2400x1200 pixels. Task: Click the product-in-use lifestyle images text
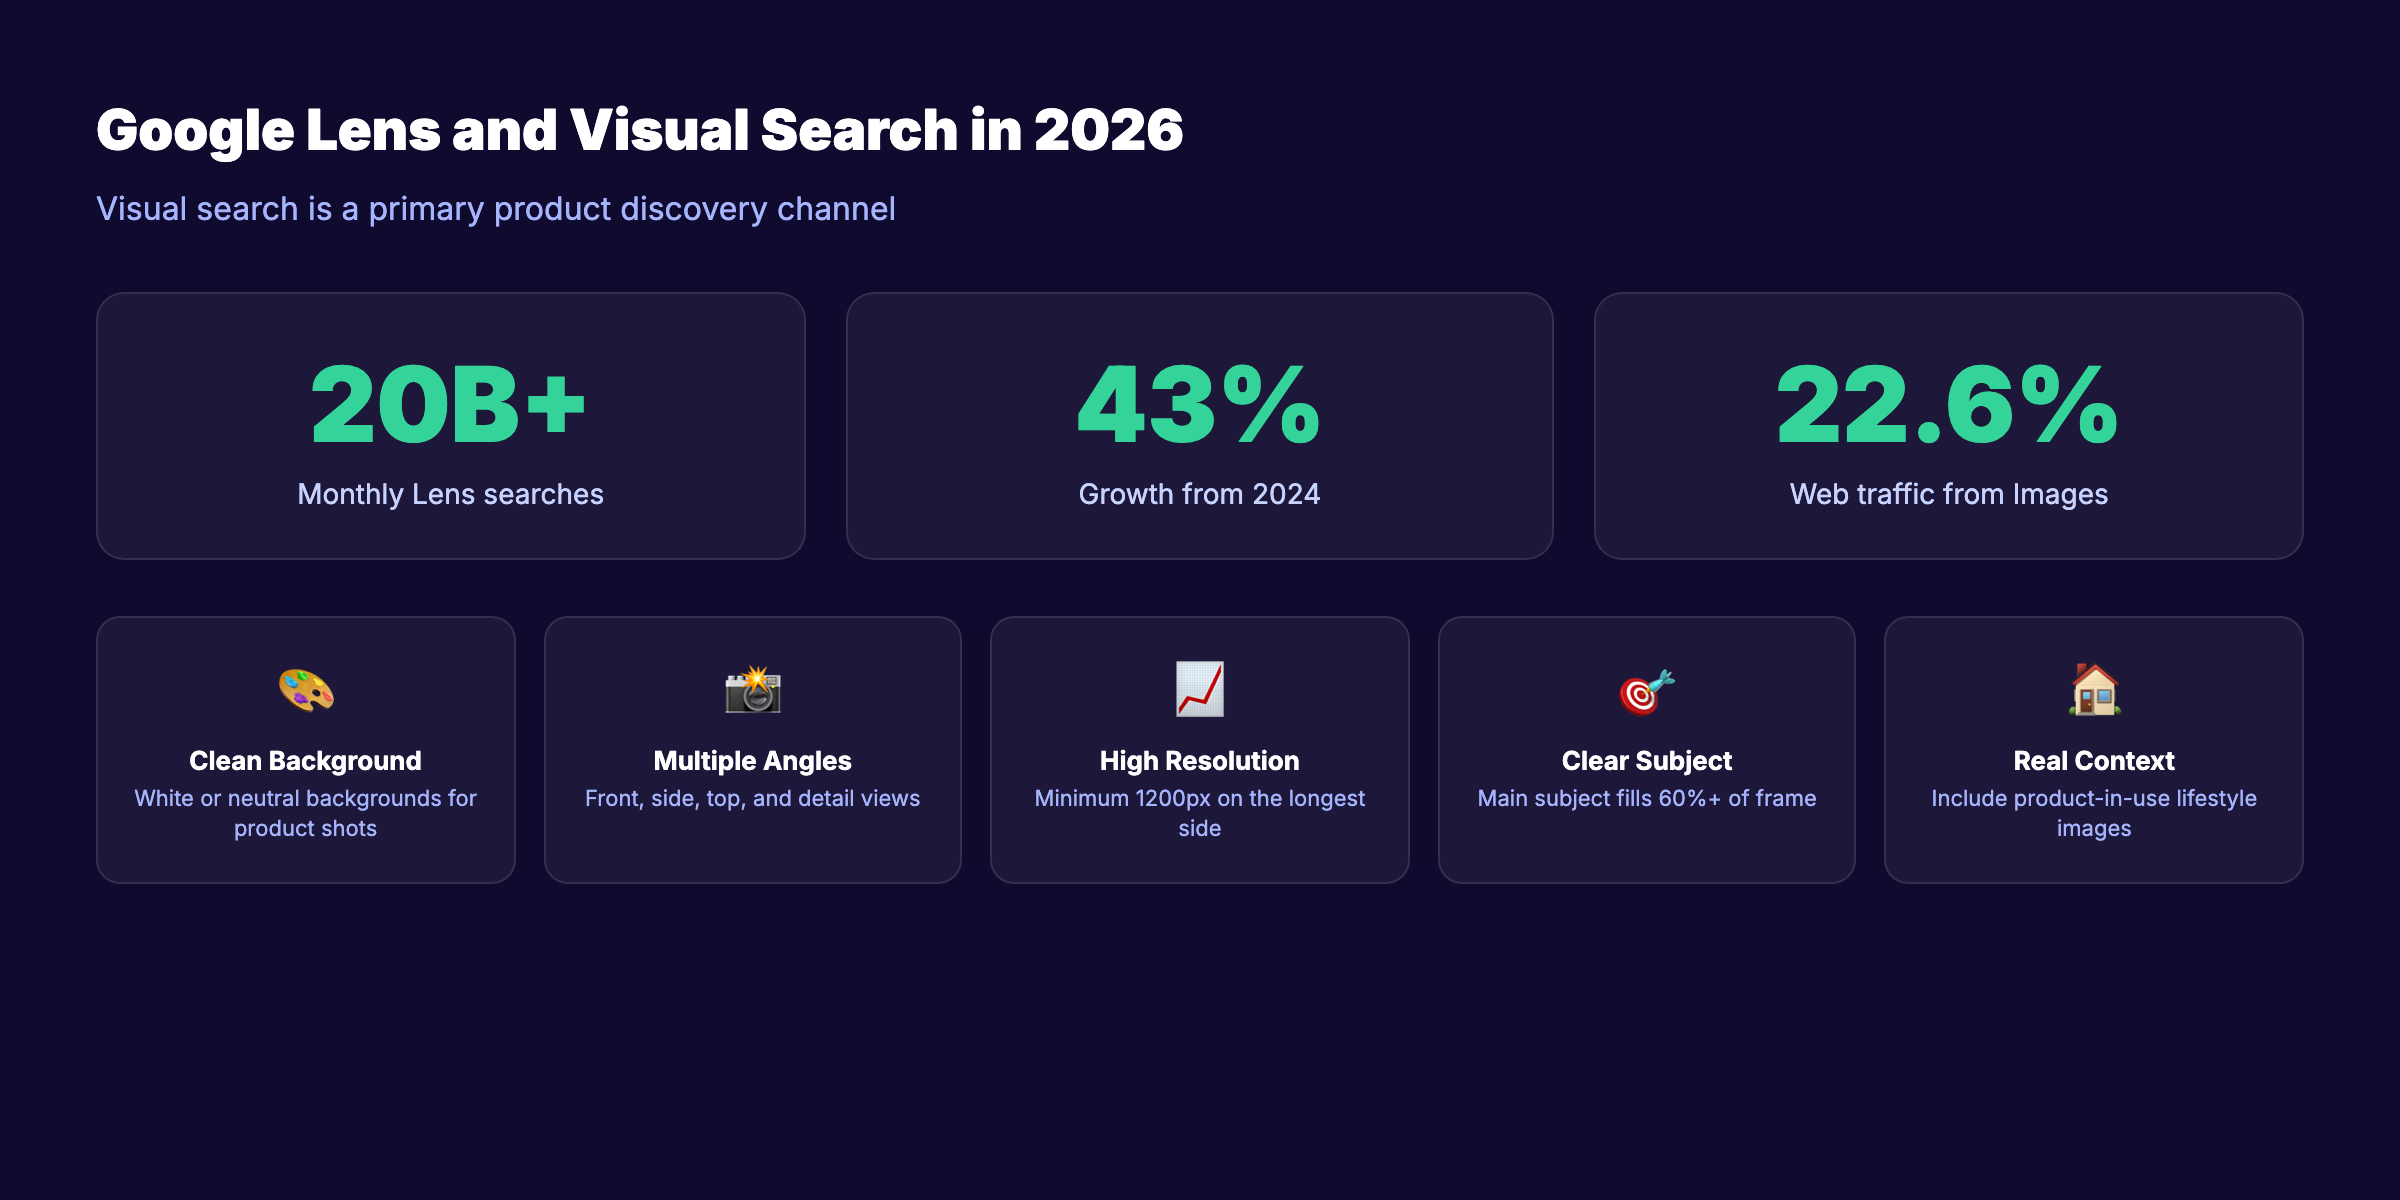point(2094,813)
